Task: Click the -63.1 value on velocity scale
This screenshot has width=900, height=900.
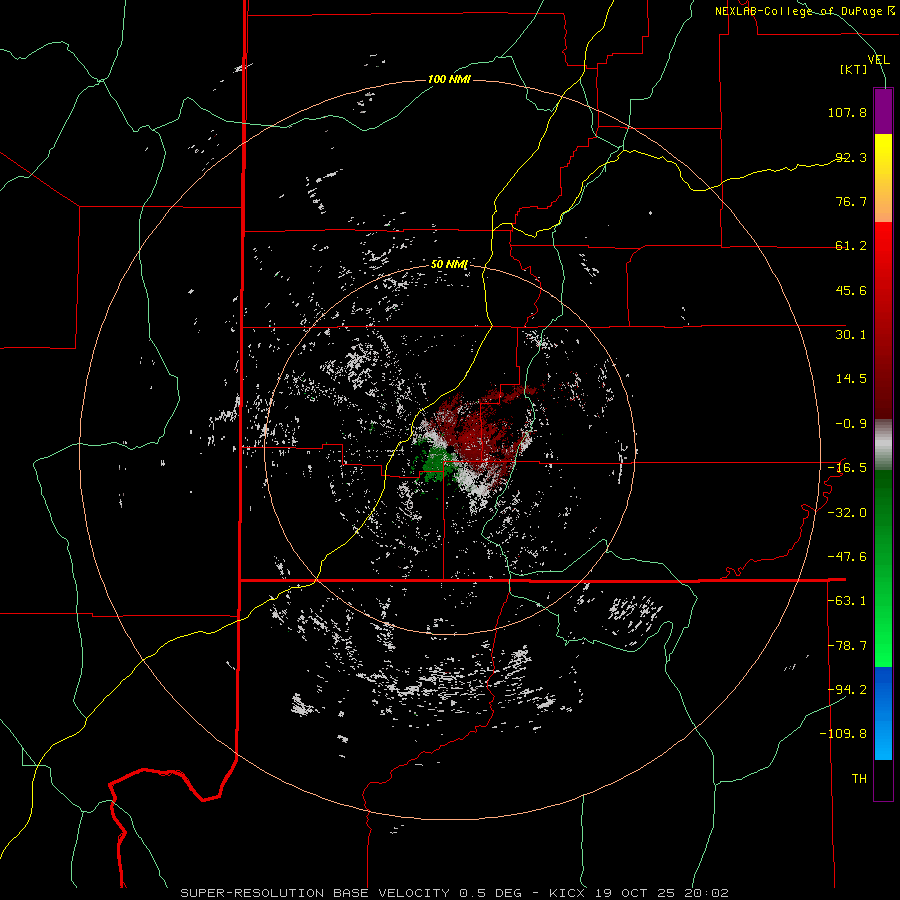Action: [847, 601]
